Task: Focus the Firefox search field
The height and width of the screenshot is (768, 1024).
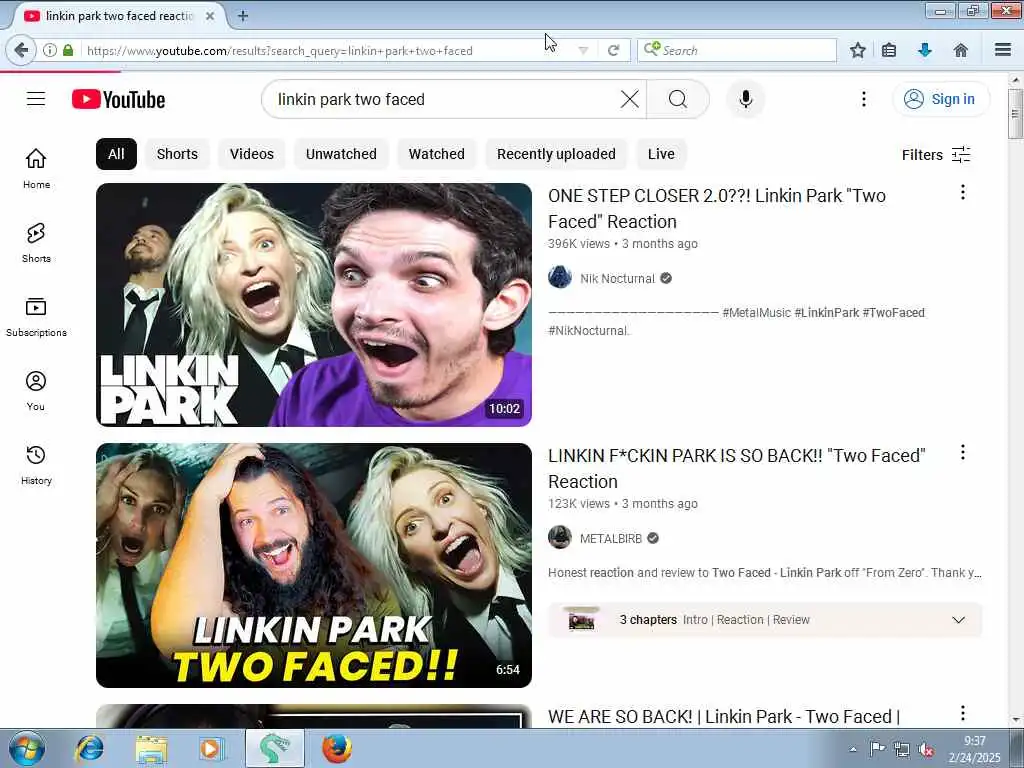Action: pyautogui.click(x=737, y=50)
